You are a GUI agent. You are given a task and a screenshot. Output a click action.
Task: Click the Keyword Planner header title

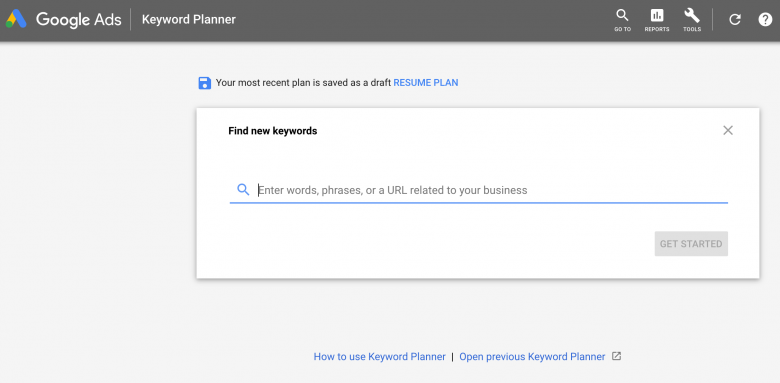point(189,20)
